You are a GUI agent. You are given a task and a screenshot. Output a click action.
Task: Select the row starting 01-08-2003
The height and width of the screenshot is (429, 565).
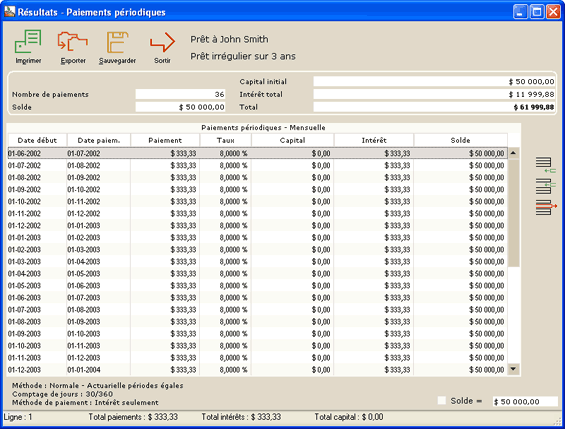pyautogui.click(x=257, y=322)
